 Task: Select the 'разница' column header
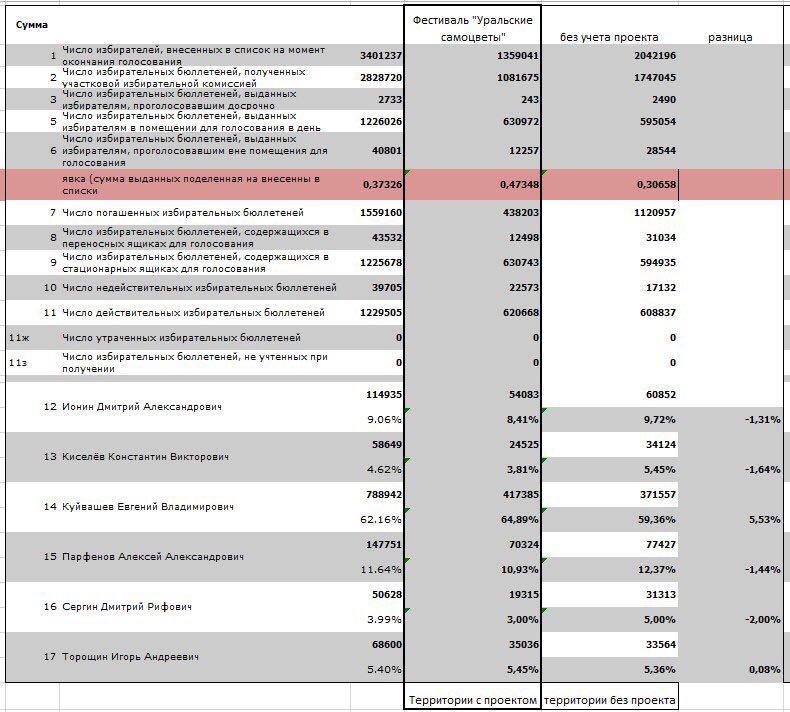point(730,37)
